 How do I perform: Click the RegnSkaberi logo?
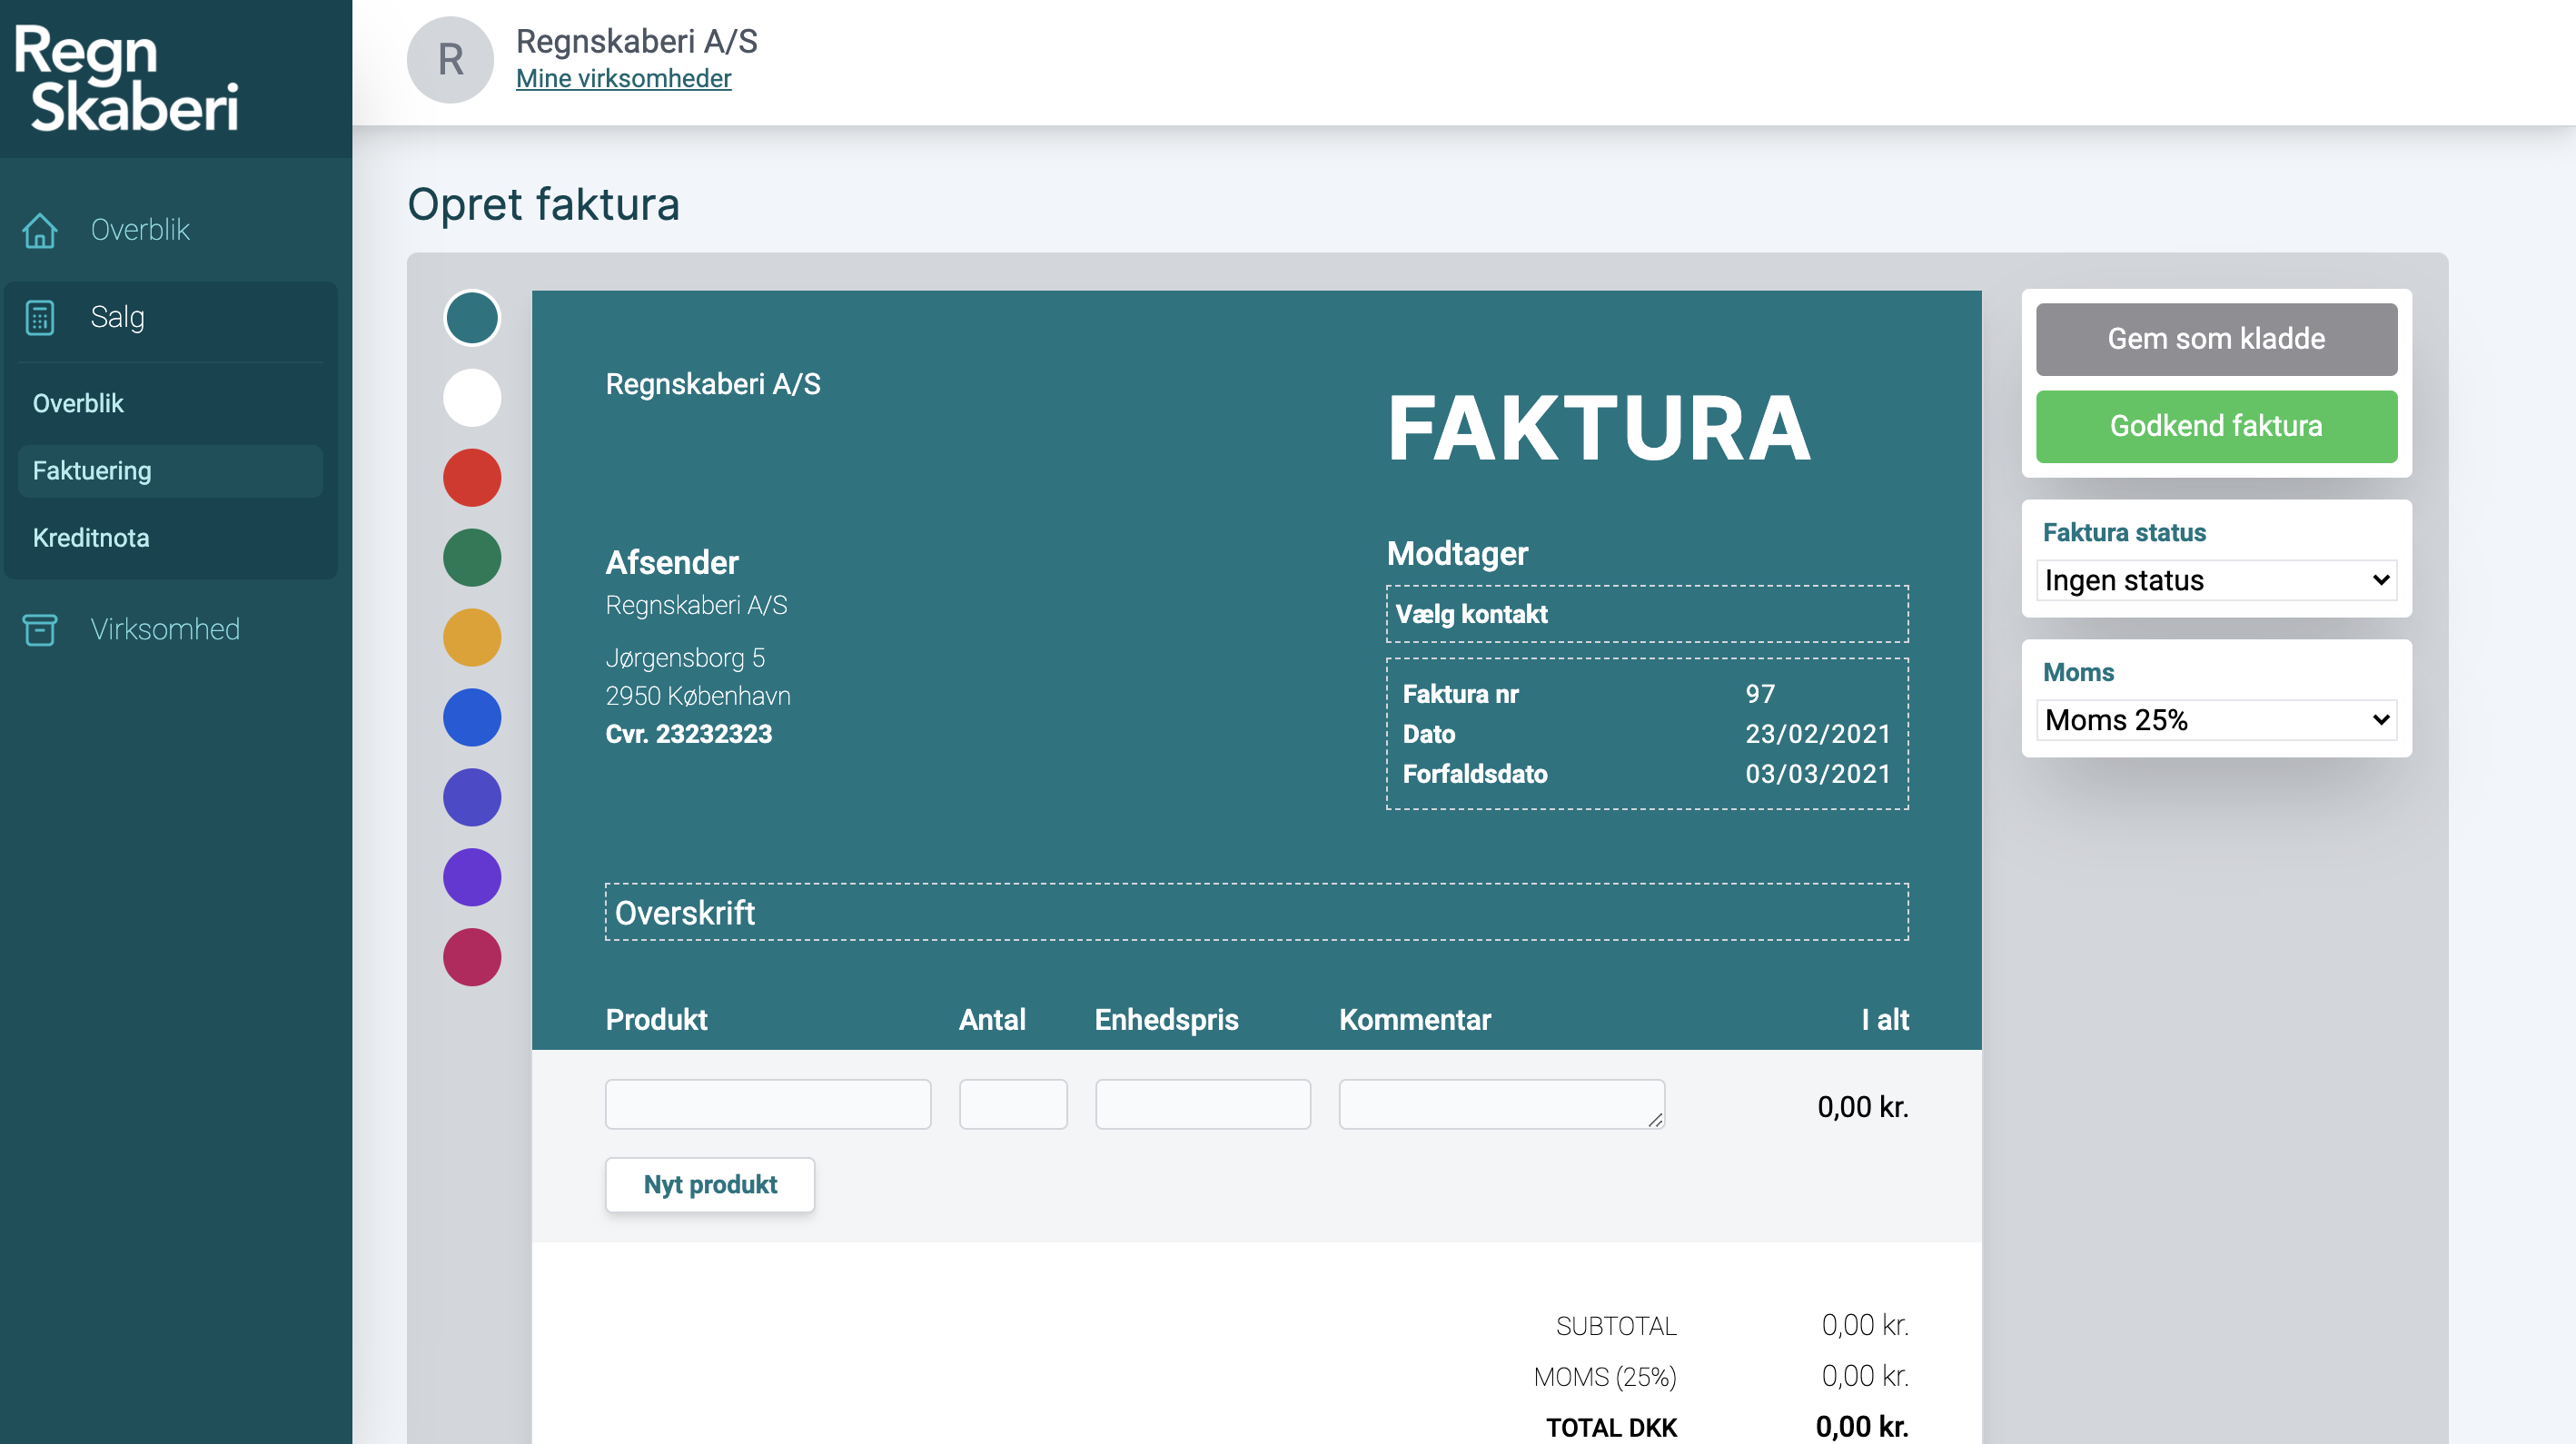point(127,79)
